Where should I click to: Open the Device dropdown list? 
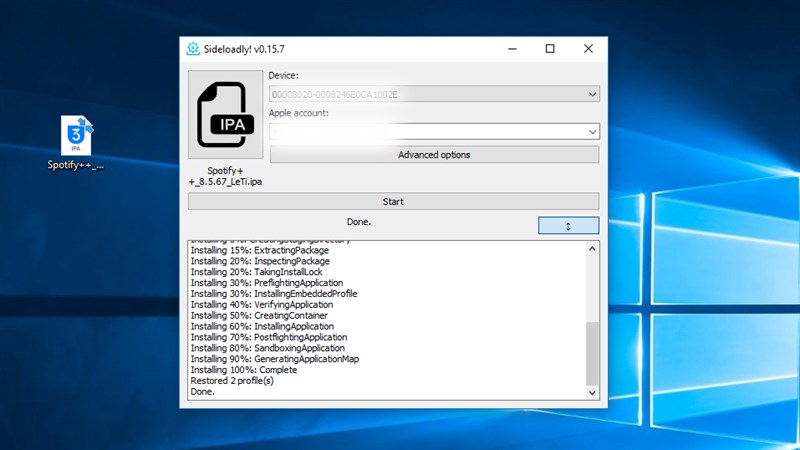click(x=592, y=94)
